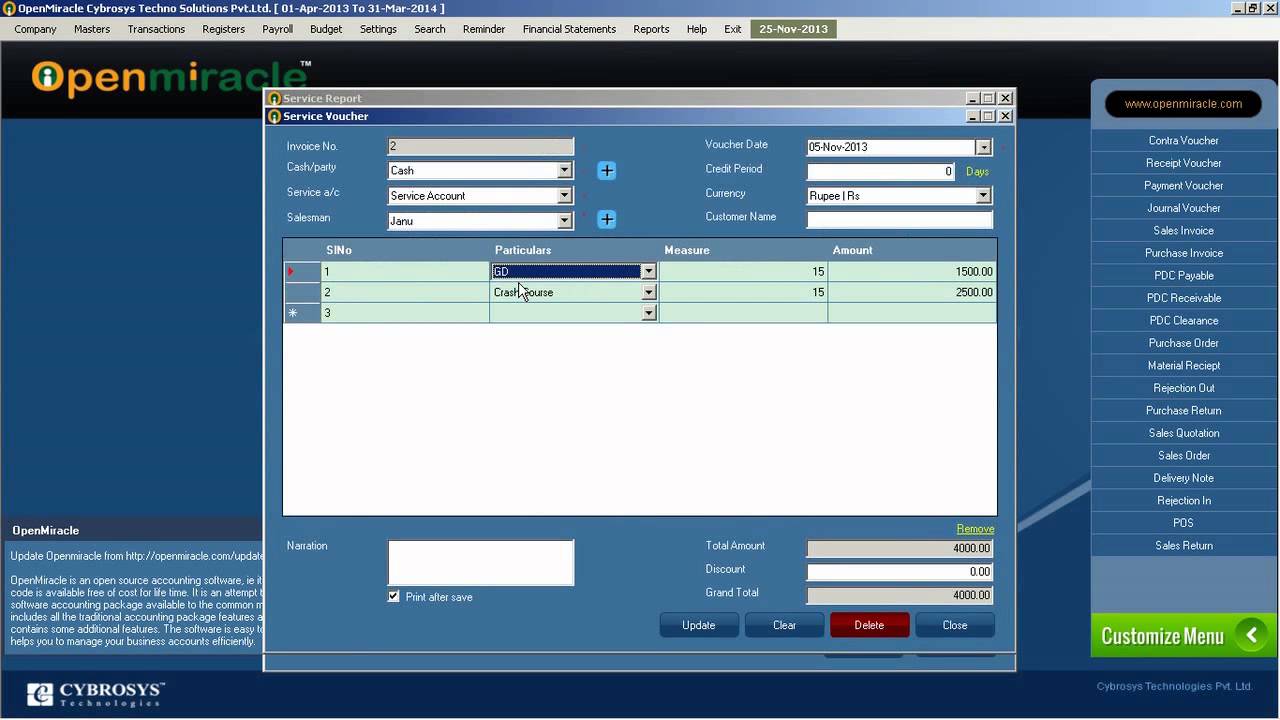Open Payment Voucher from the sidebar

[1184, 186]
